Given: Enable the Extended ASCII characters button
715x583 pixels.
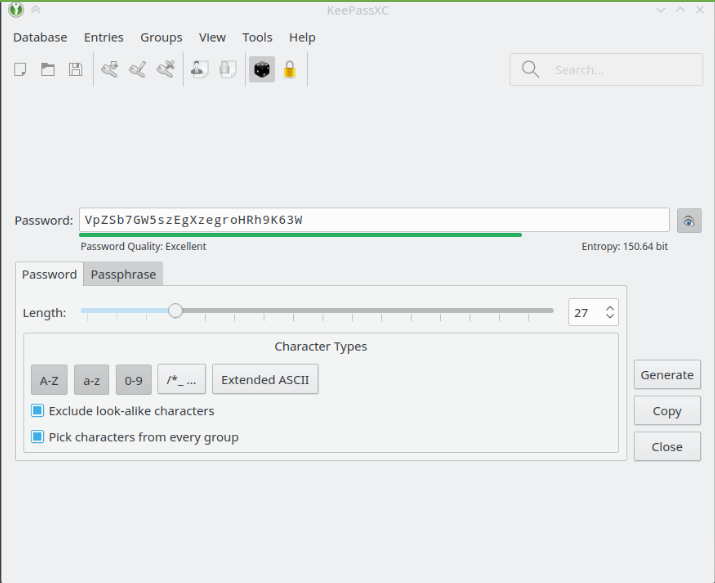Looking at the screenshot, I should click(x=265, y=379).
